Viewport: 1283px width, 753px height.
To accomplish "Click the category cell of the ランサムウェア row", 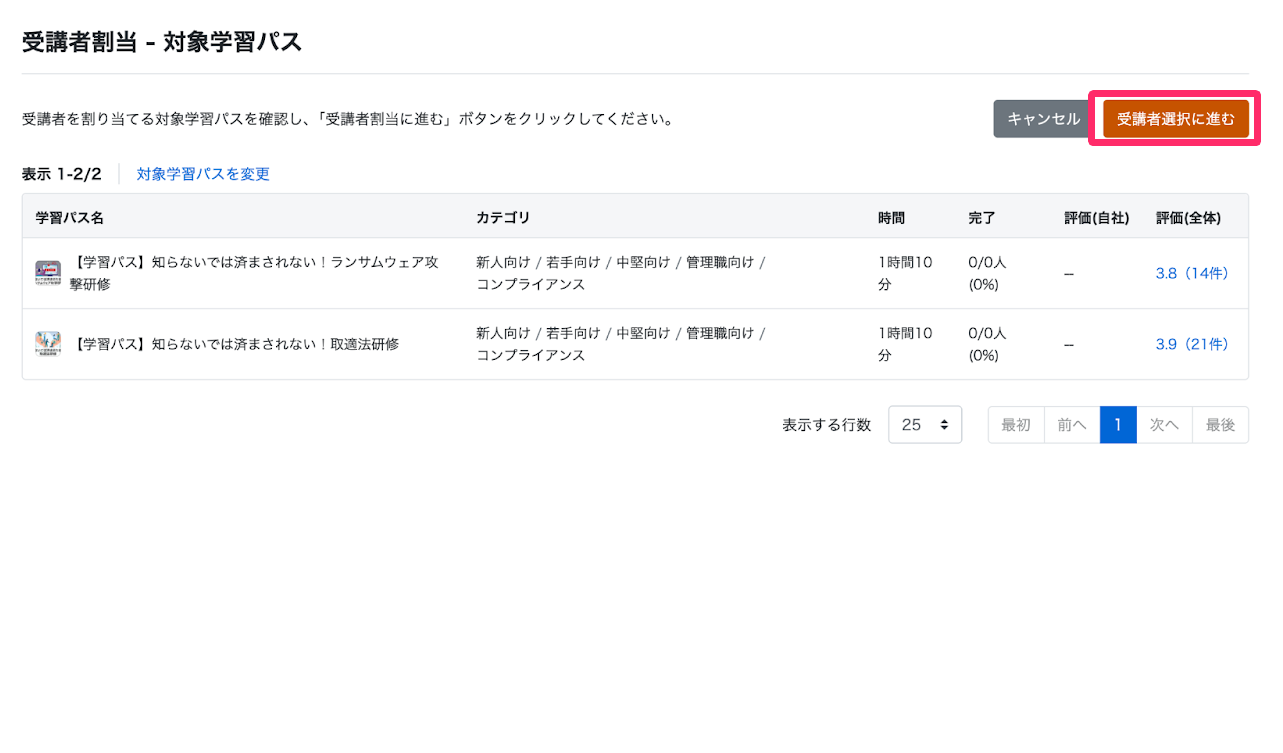I will [621, 273].
